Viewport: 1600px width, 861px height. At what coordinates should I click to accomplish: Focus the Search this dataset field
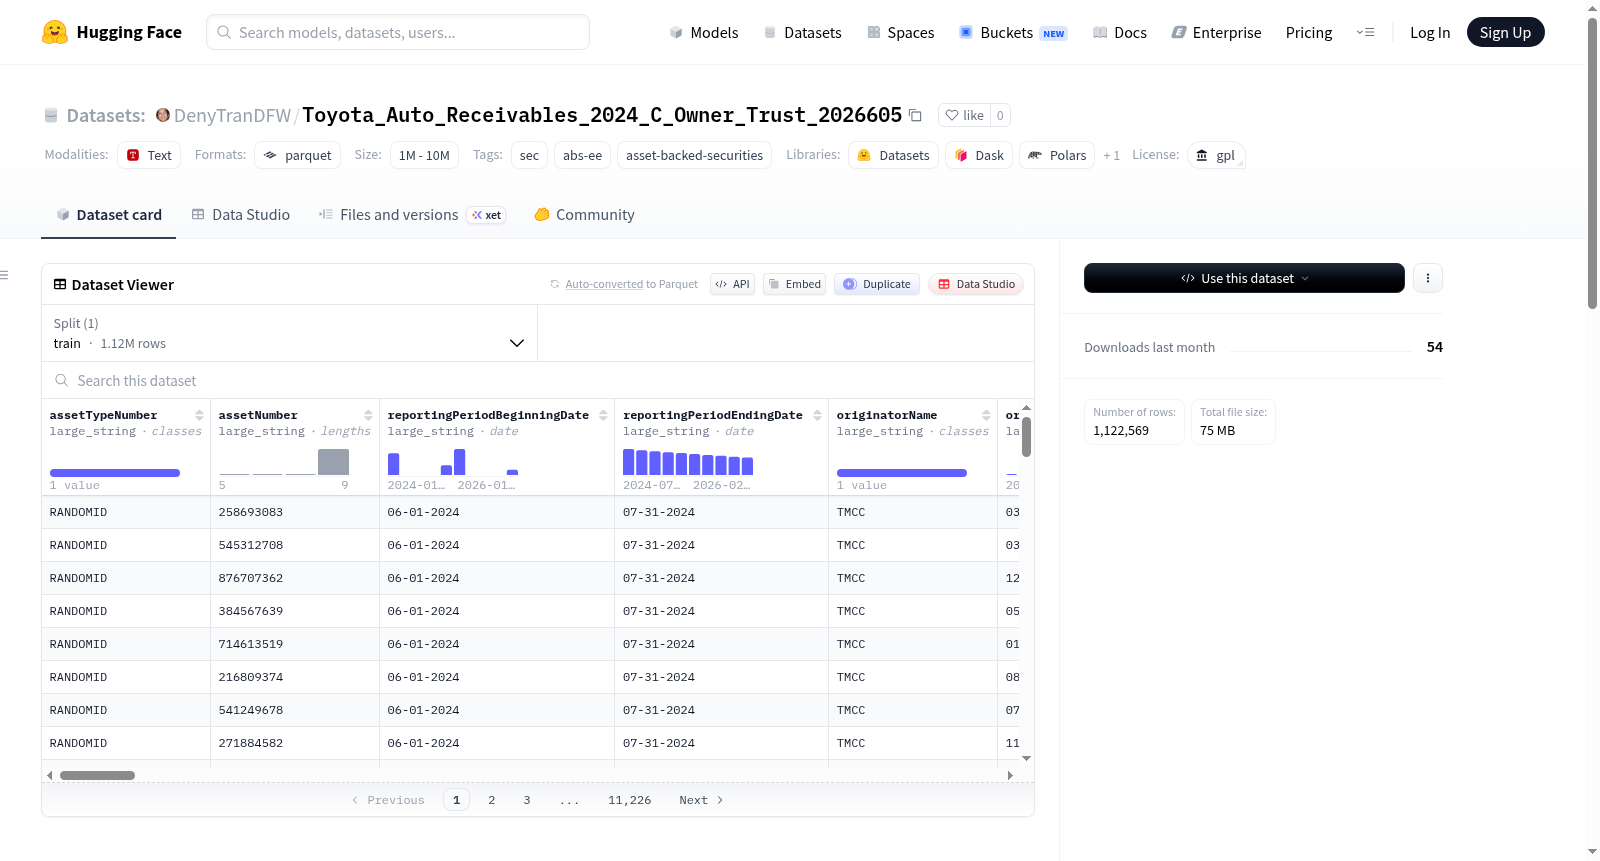538,380
